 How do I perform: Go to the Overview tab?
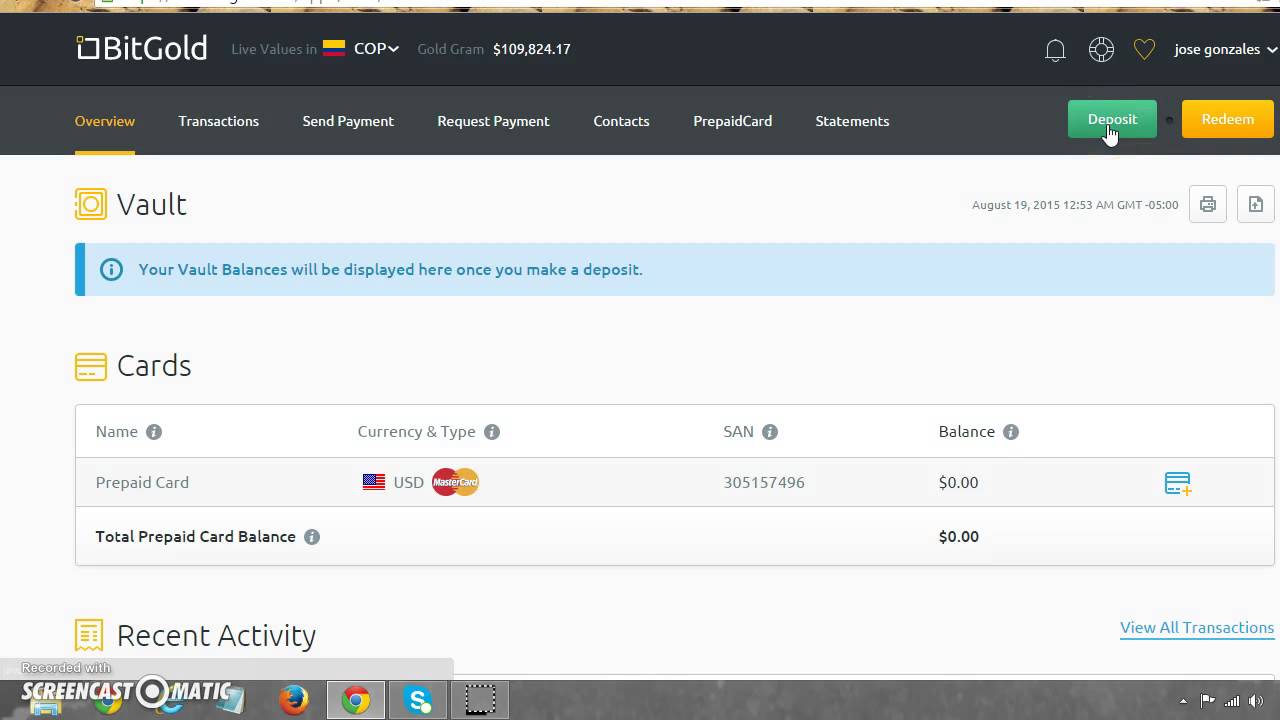click(105, 121)
